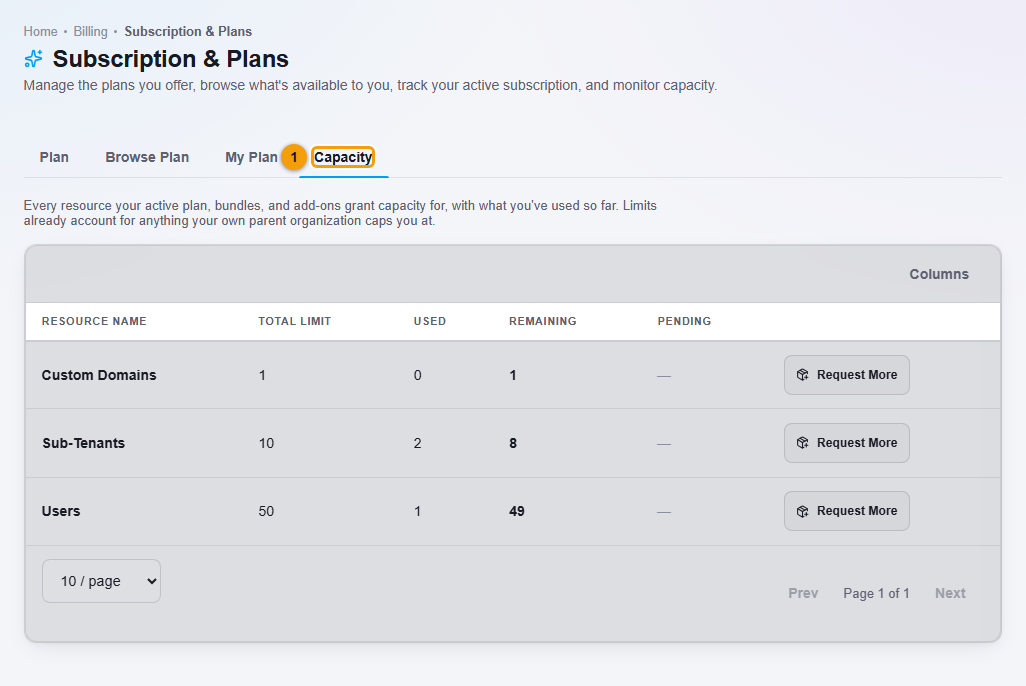Click the Page 1 of 1 indicator
The width and height of the screenshot is (1026, 686).
coord(876,593)
